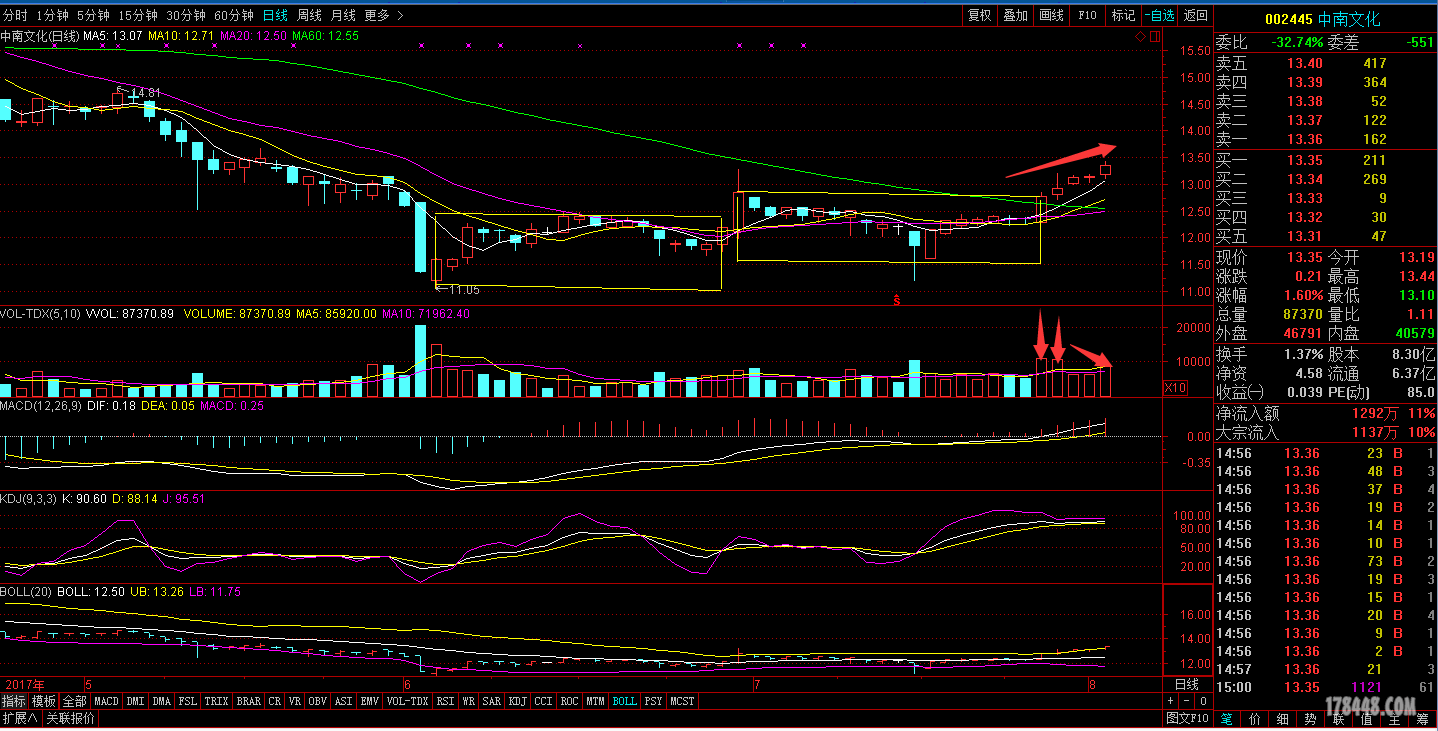Switch to 分时 intraday view
Screen dimensions: 1438x731
coord(15,15)
